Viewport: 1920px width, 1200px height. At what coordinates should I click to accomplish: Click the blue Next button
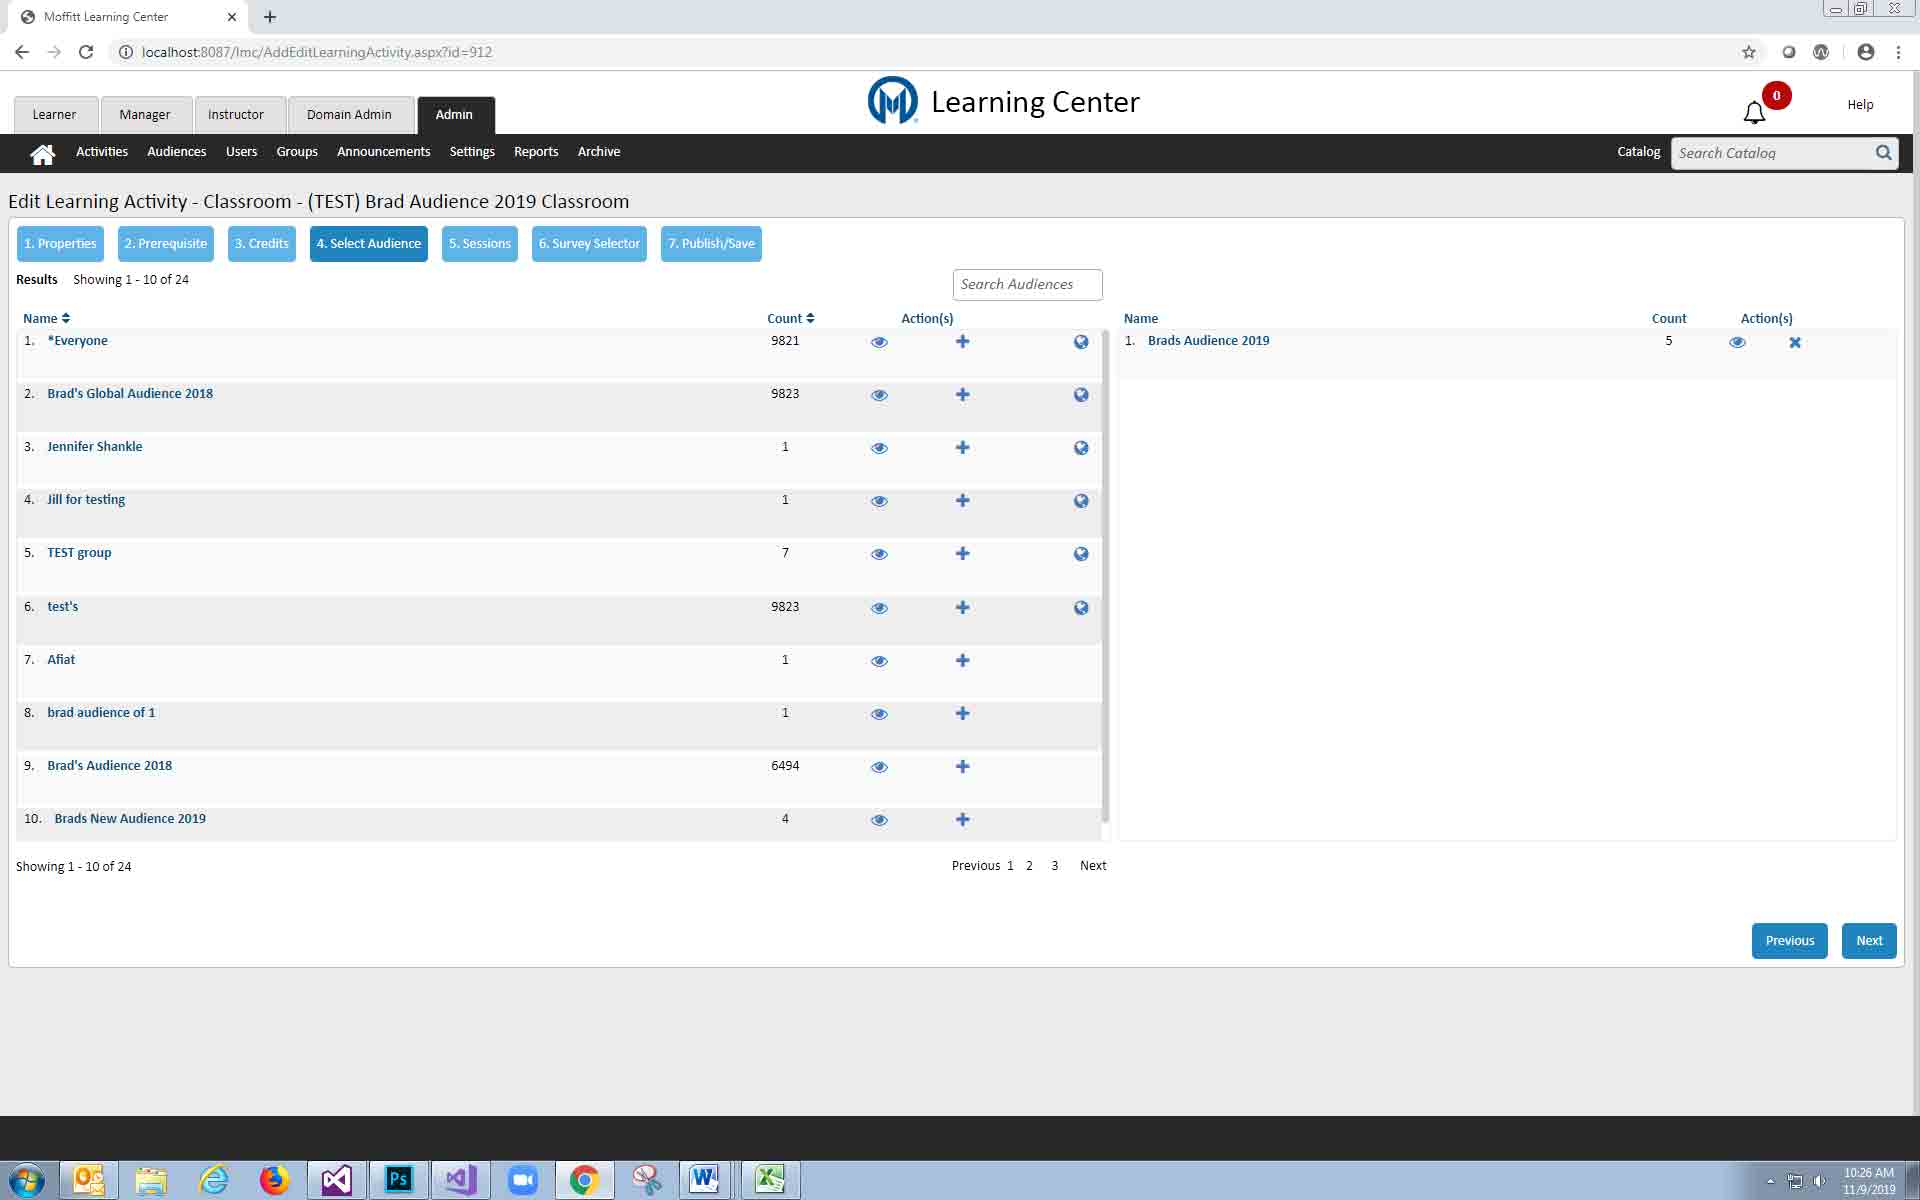point(1868,941)
